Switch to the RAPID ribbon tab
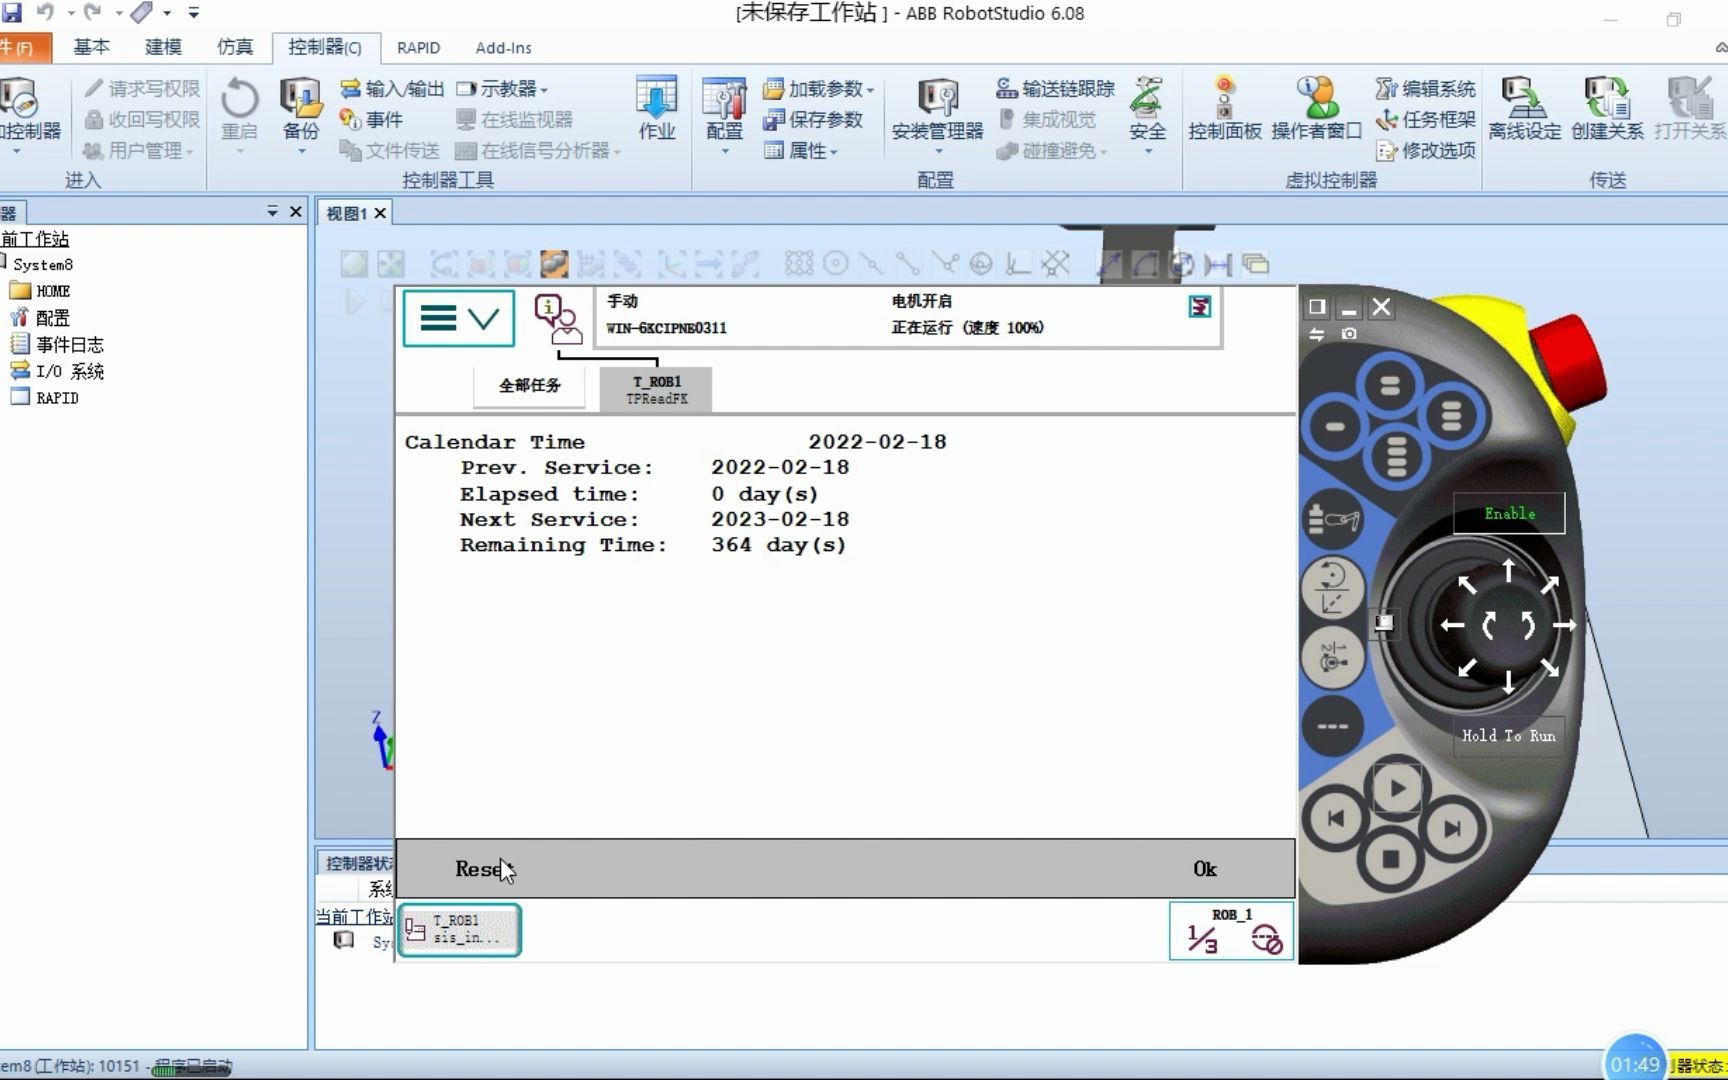Image resolution: width=1728 pixels, height=1080 pixels. point(418,47)
